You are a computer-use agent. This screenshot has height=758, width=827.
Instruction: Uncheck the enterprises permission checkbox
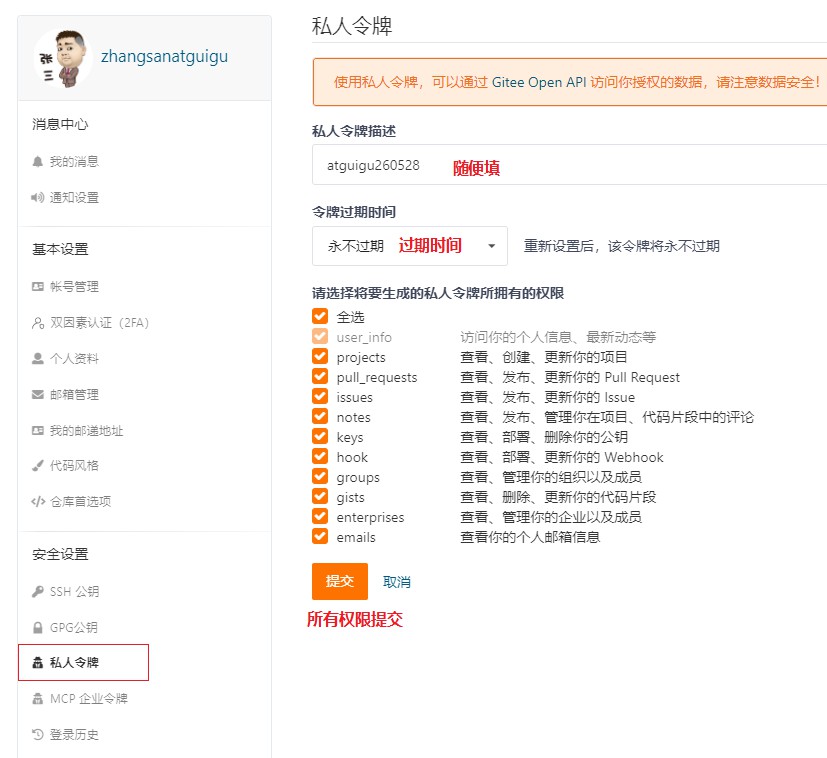320,516
